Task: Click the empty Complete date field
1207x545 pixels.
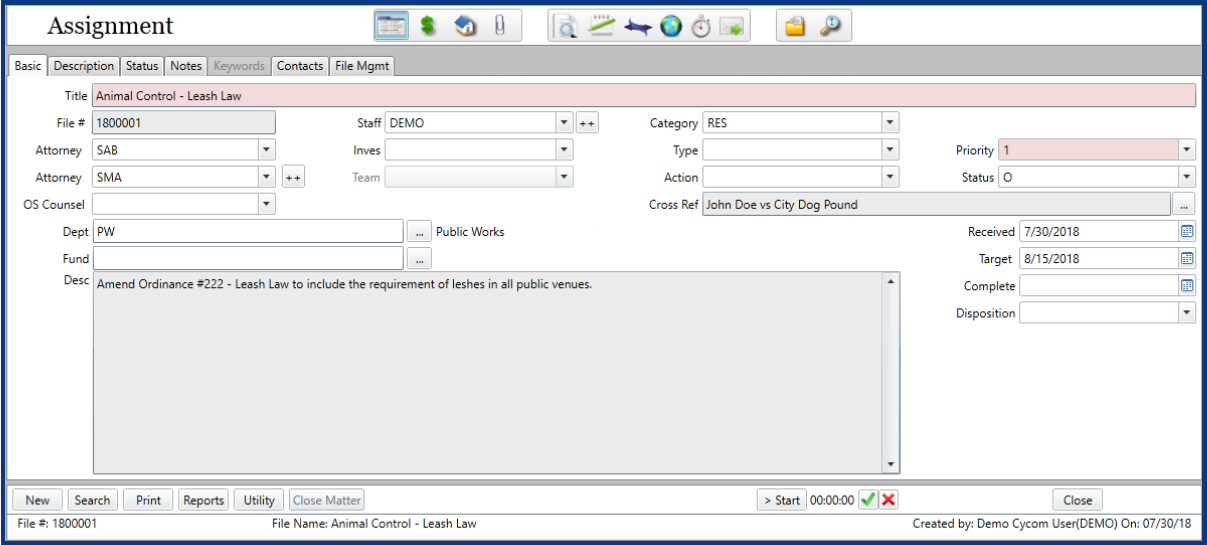Action: click(x=1099, y=285)
